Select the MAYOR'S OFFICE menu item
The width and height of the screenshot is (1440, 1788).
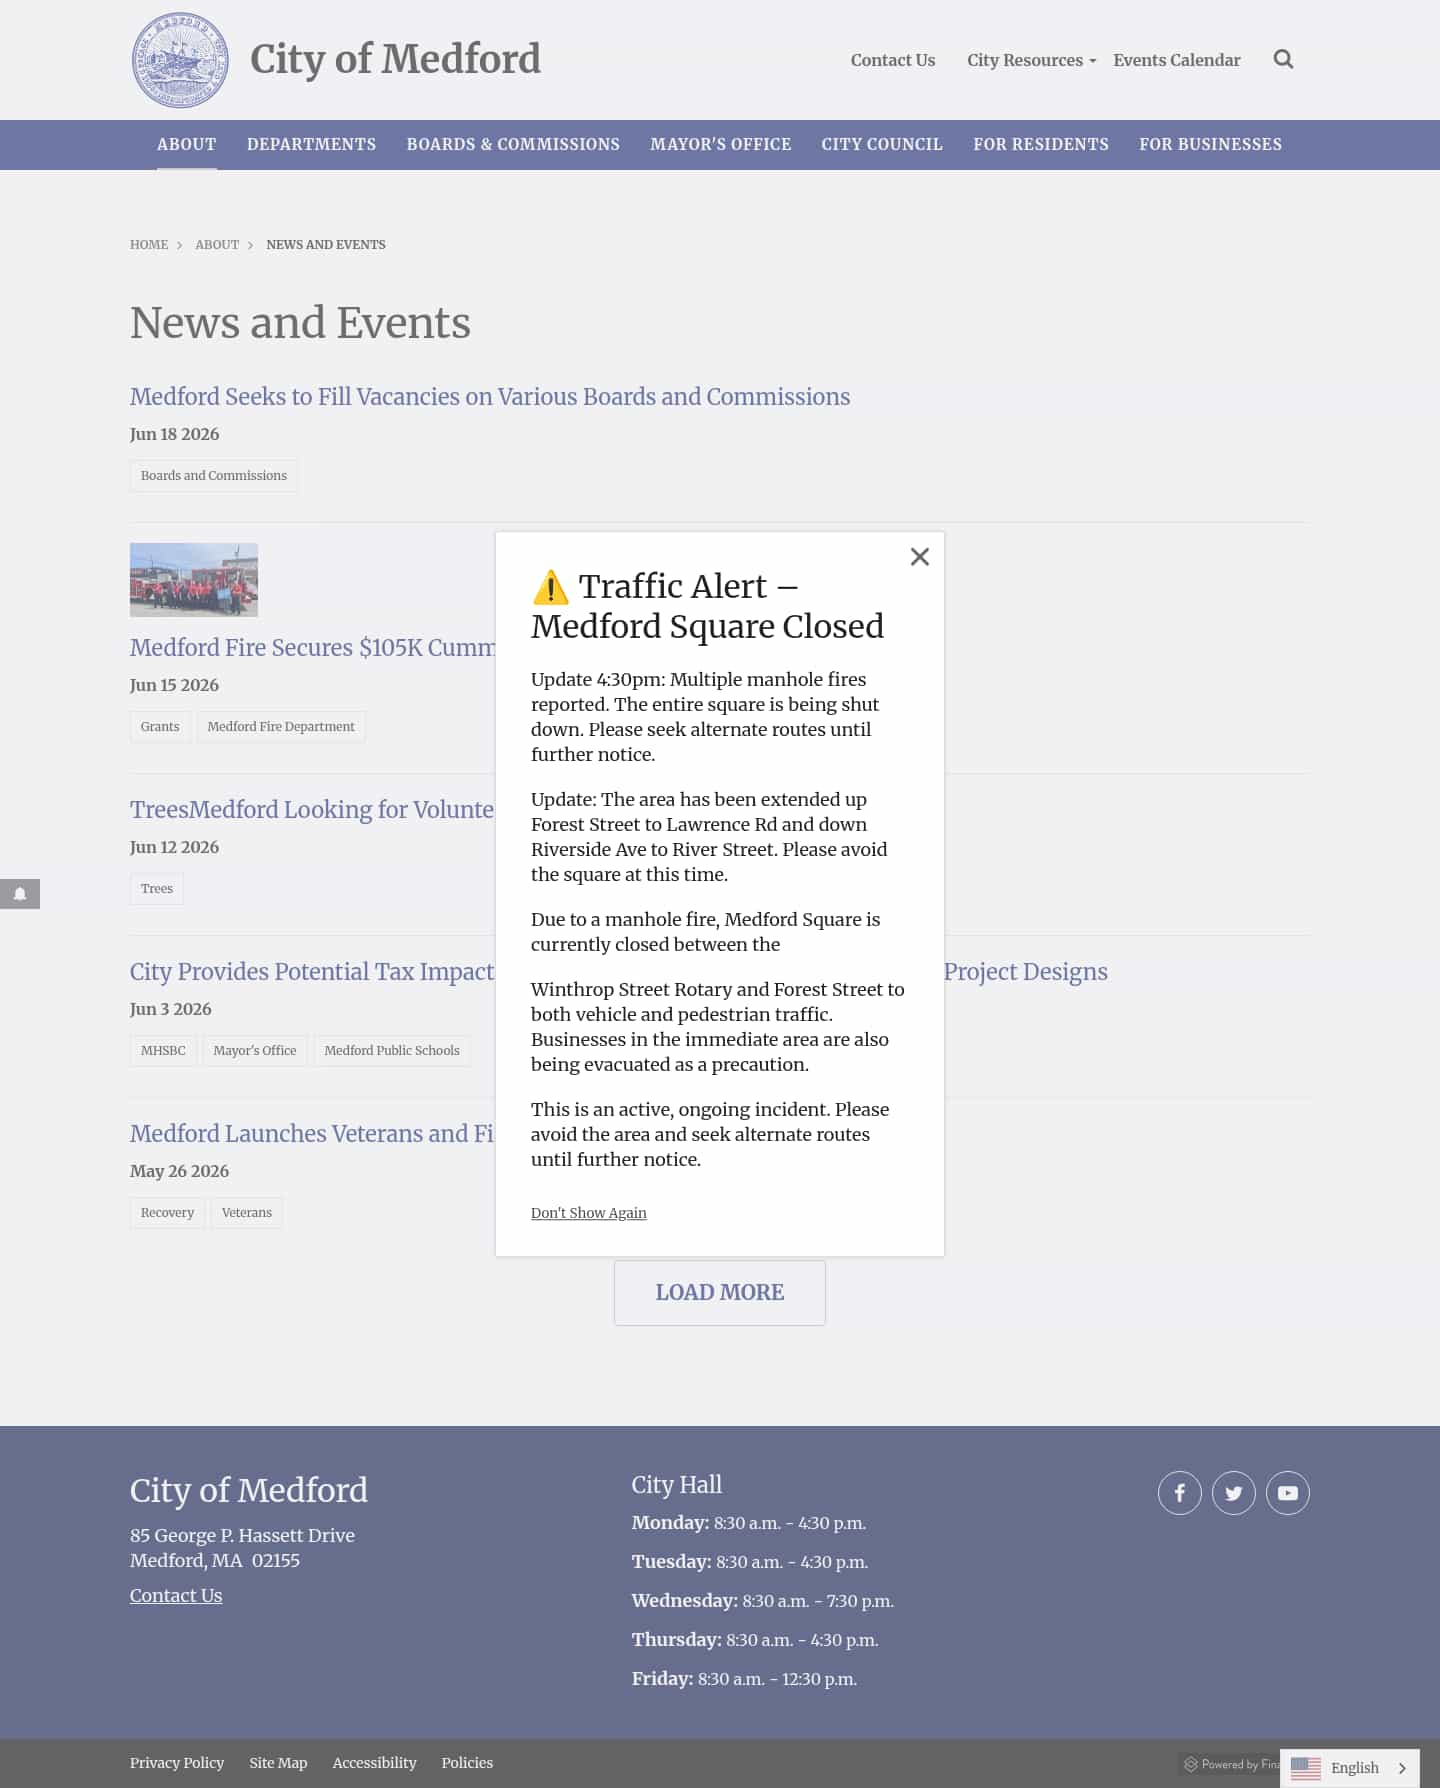721,144
